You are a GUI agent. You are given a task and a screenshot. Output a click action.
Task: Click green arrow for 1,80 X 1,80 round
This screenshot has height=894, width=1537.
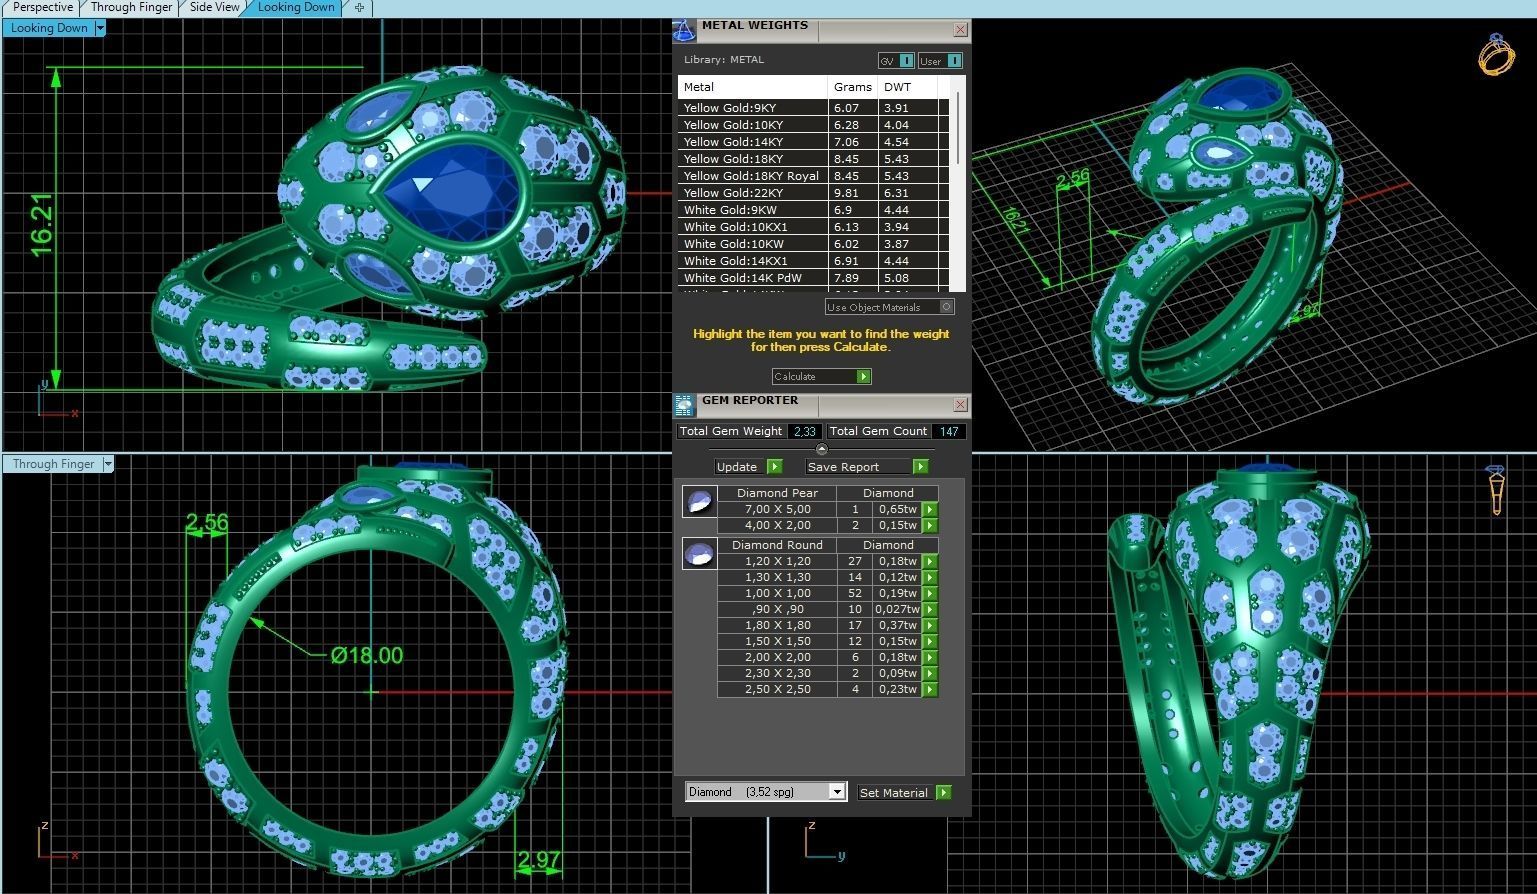pyautogui.click(x=930, y=625)
